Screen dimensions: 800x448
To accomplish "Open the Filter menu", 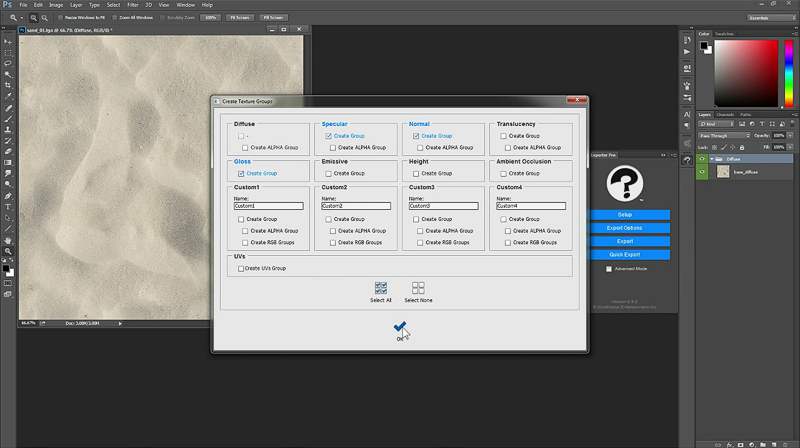I will coord(132,5).
